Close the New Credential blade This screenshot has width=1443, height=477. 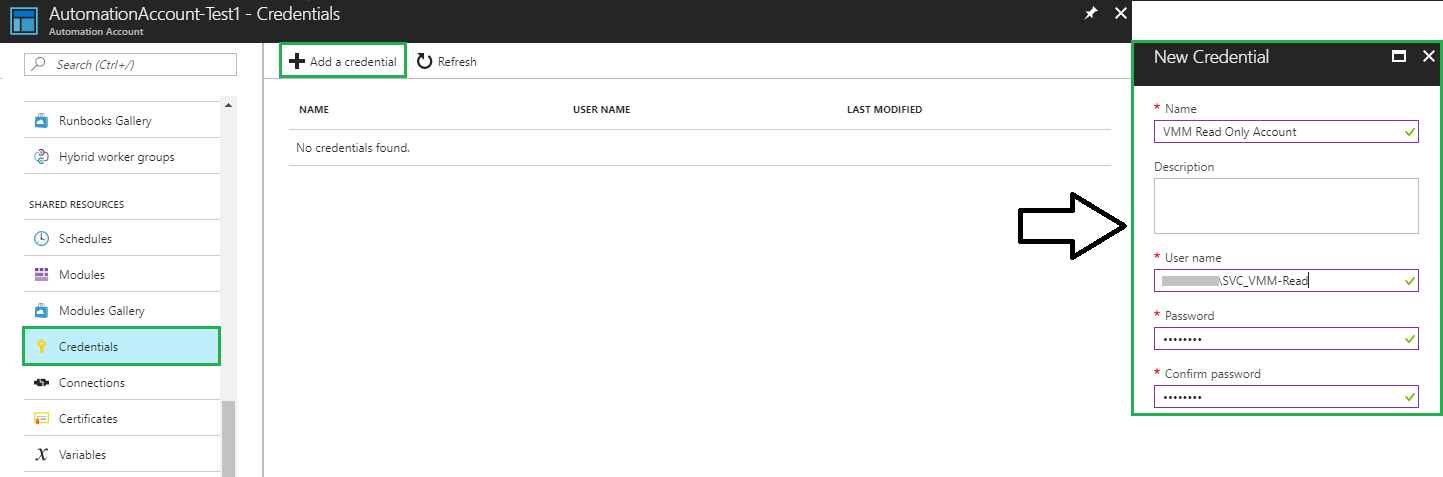click(x=1428, y=57)
